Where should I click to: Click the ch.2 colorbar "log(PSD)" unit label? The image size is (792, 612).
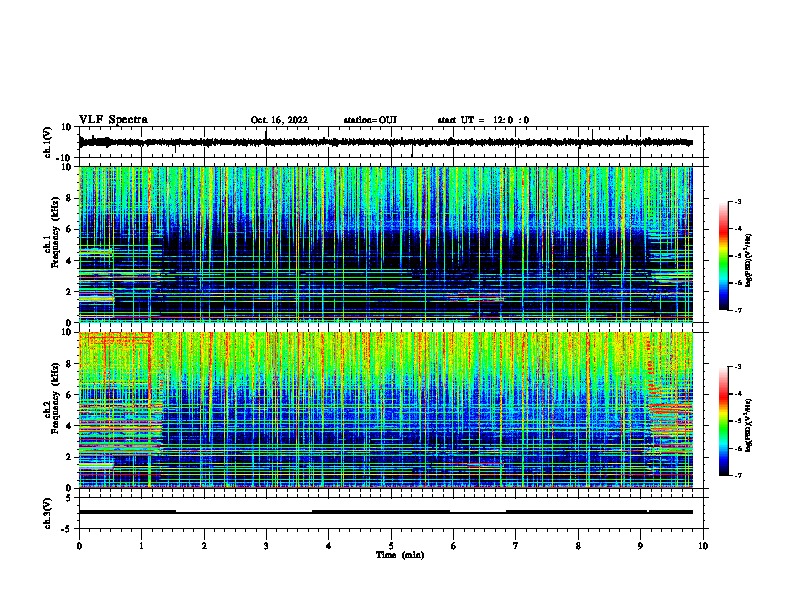point(749,426)
